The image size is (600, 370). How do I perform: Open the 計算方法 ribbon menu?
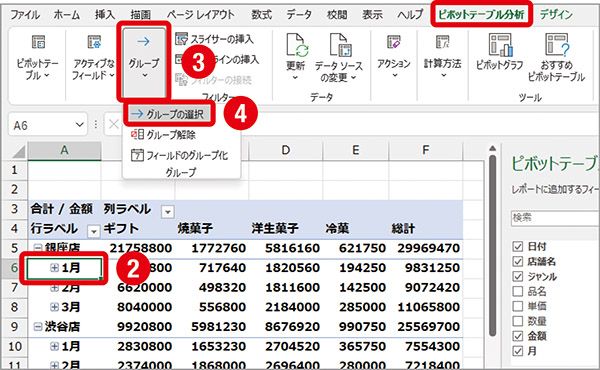coord(442,57)
